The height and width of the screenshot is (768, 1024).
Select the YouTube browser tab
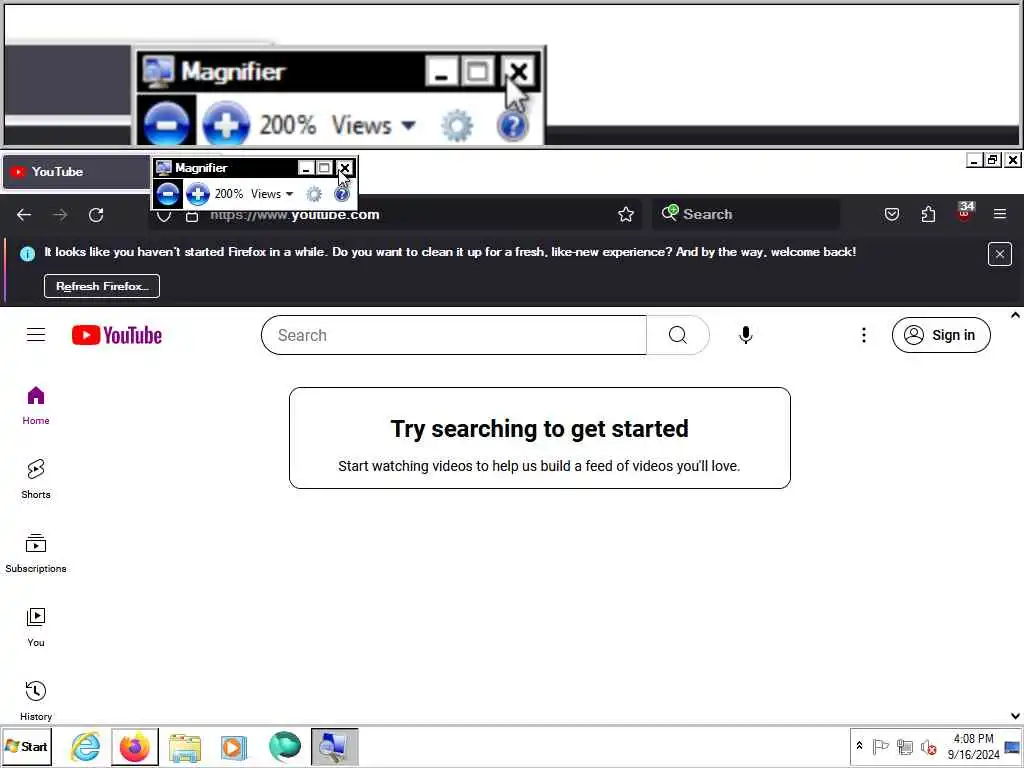[75, 172]
